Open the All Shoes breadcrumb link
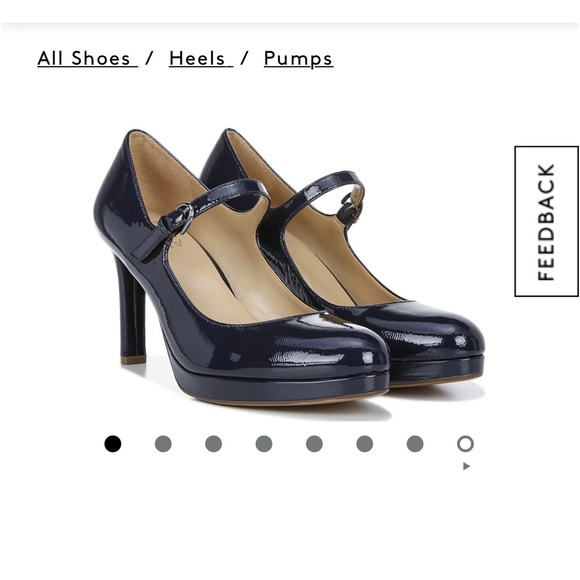Image resolution: width=580 pixels, height=580 pixels. click(x=87, y=58)
